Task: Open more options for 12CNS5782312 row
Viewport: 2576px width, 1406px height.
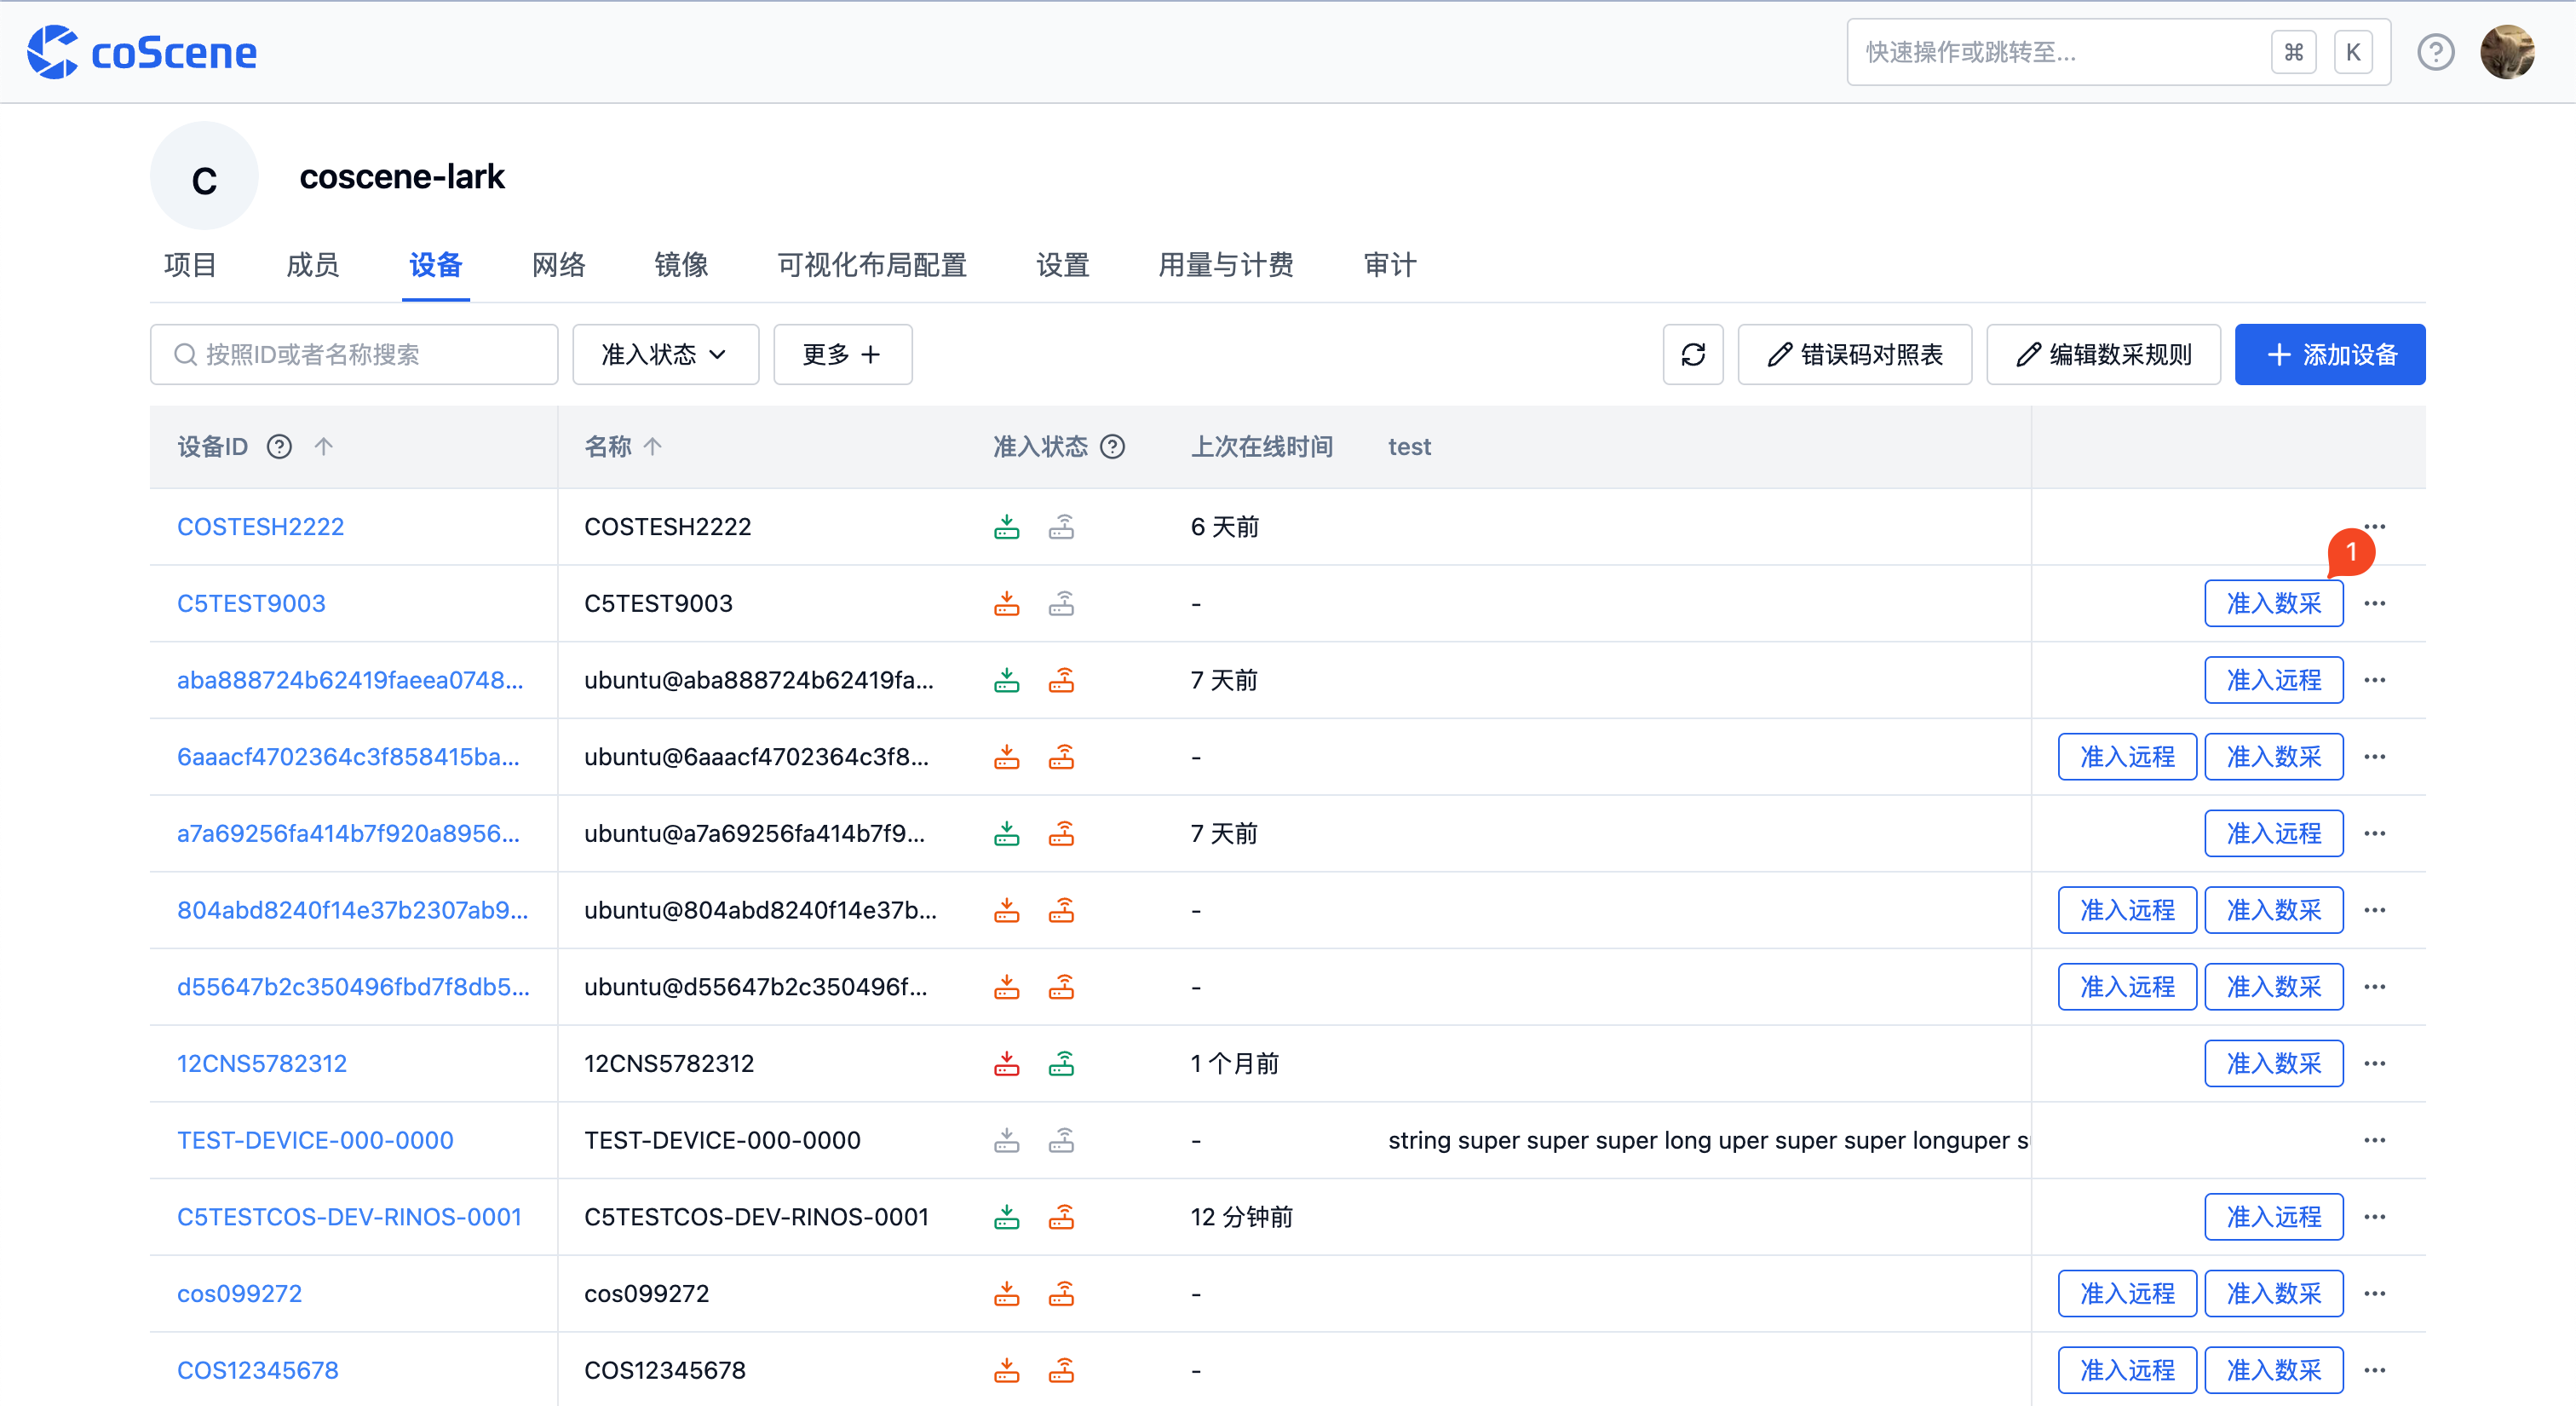Action: [x=2374, y=1063]
